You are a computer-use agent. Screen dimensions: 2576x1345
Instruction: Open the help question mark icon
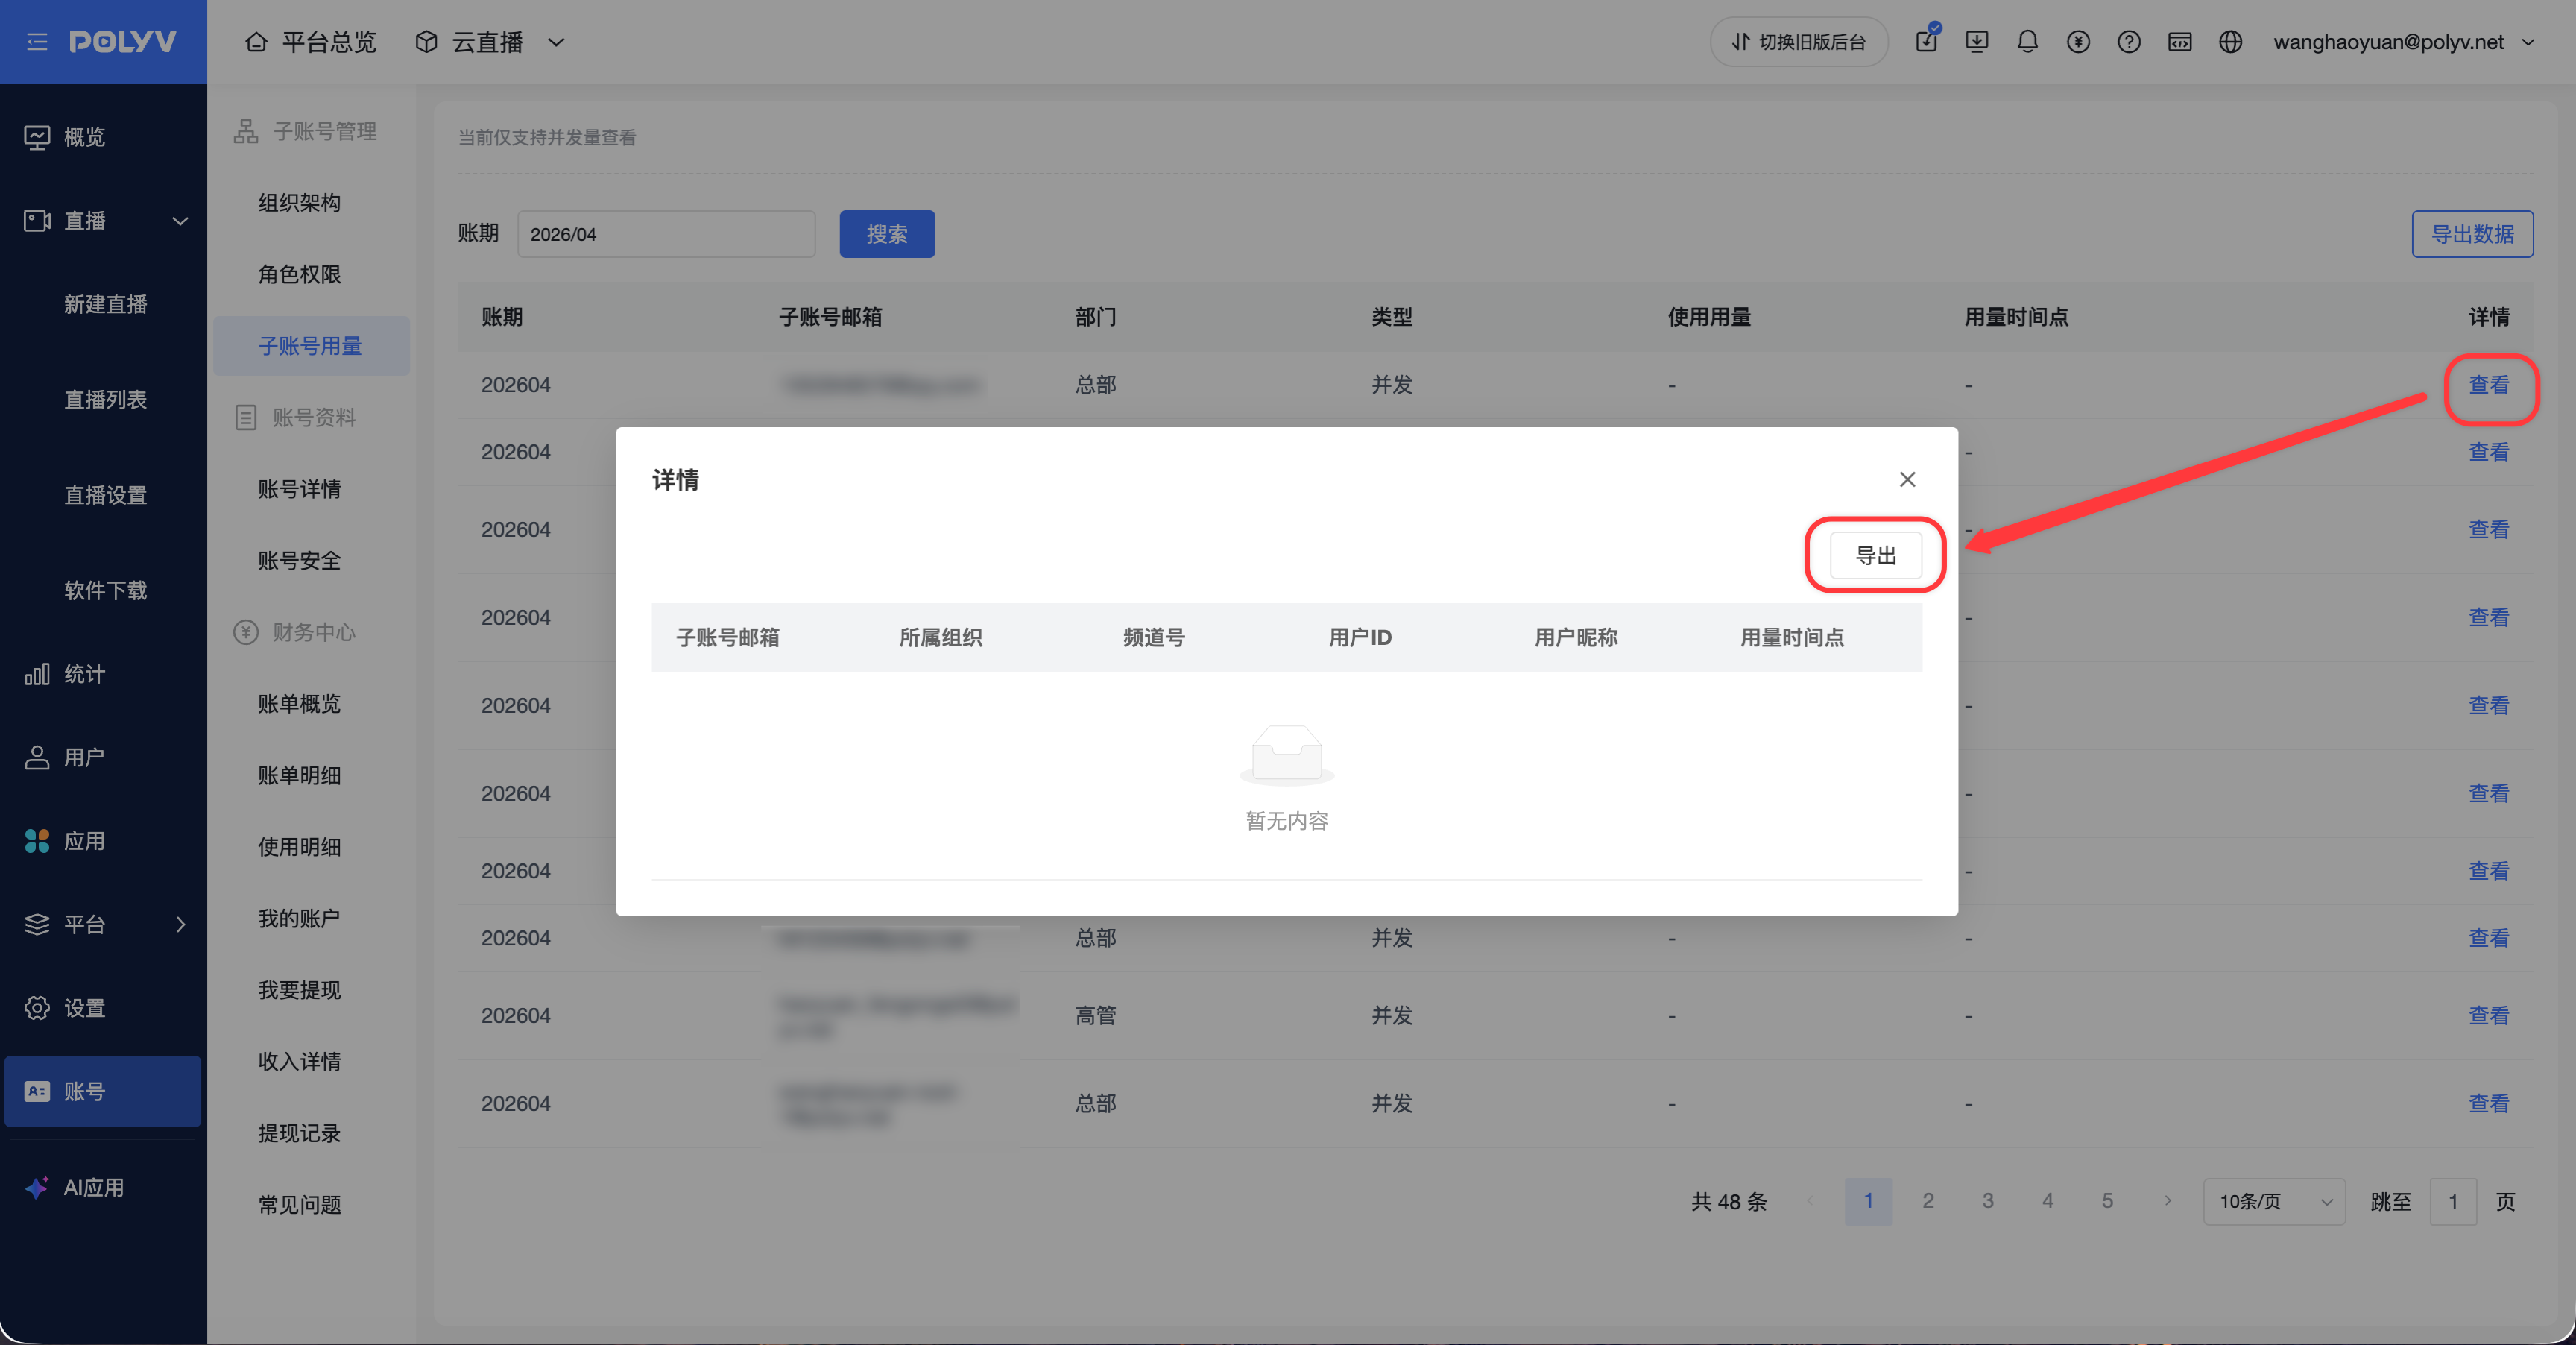point(2130,42)
